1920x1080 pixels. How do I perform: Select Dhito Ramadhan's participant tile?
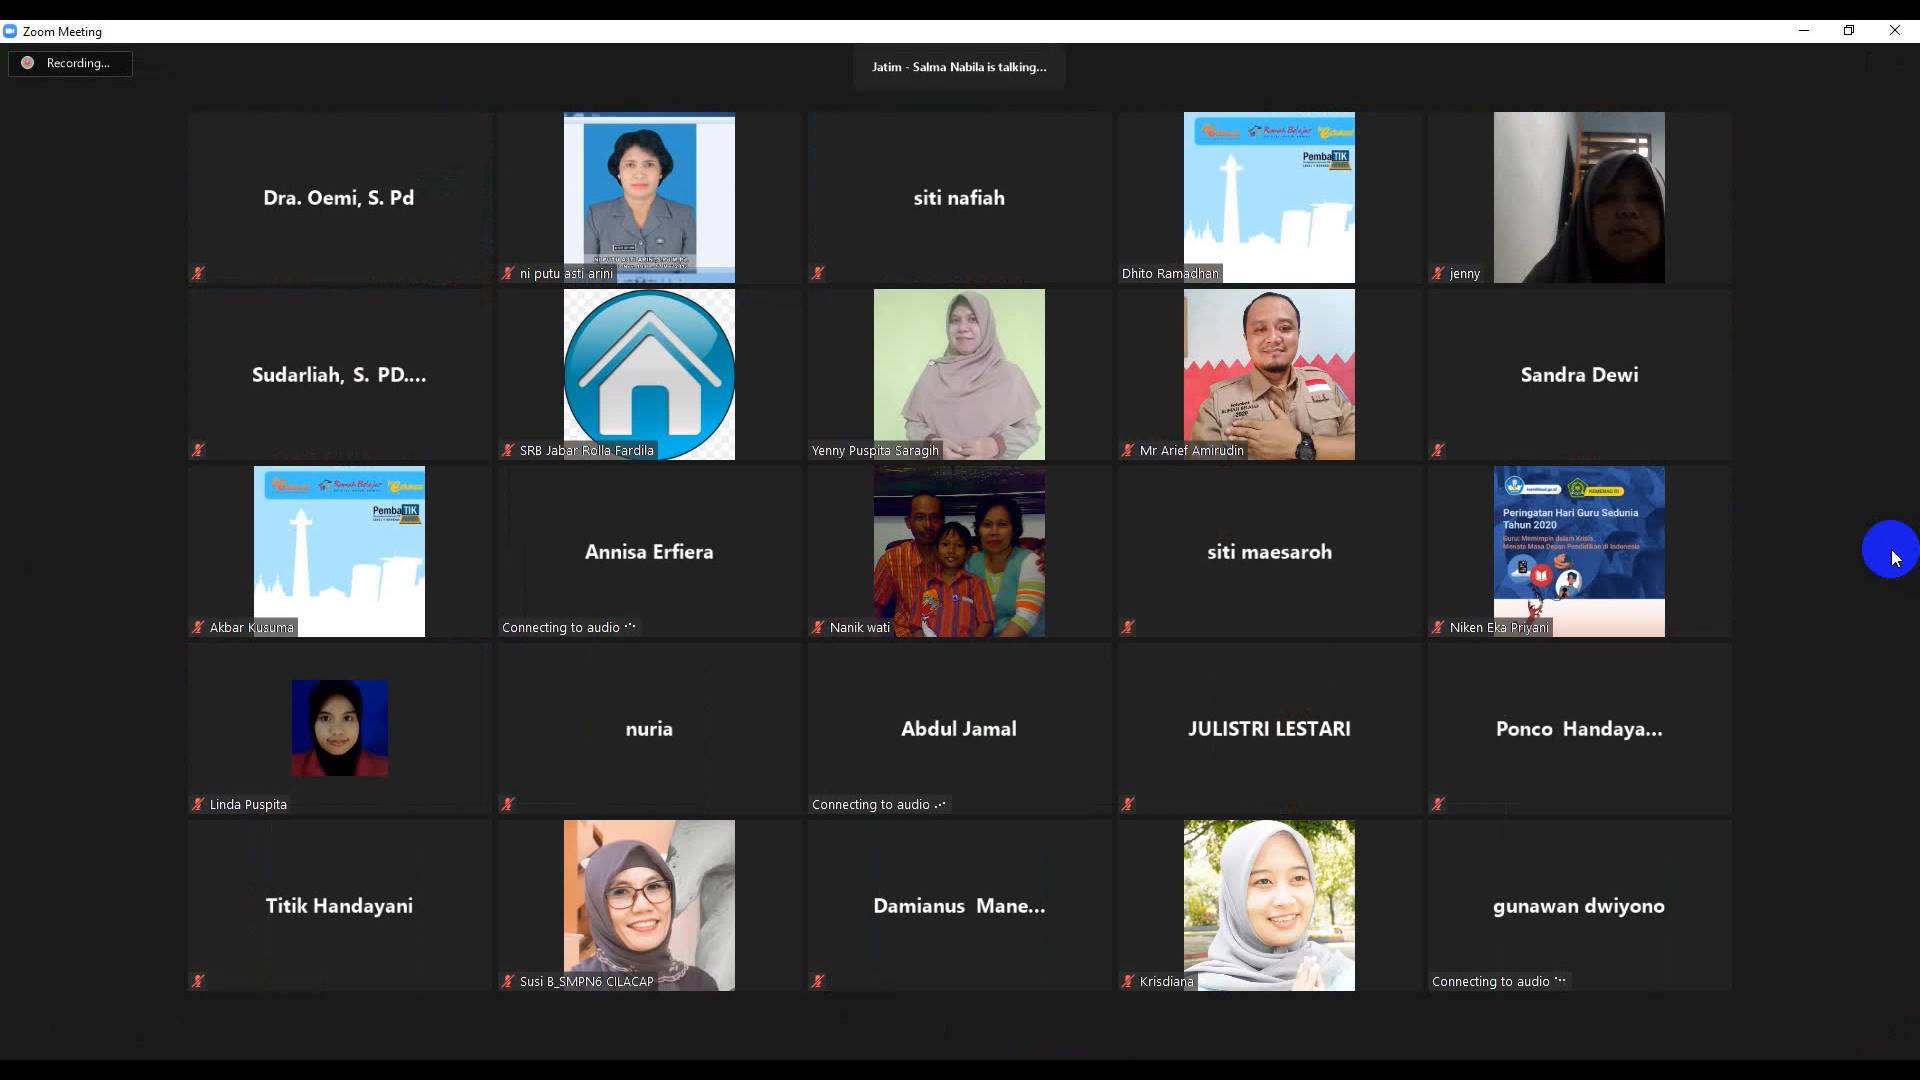pyautogui.click(x=1269, y=195)
